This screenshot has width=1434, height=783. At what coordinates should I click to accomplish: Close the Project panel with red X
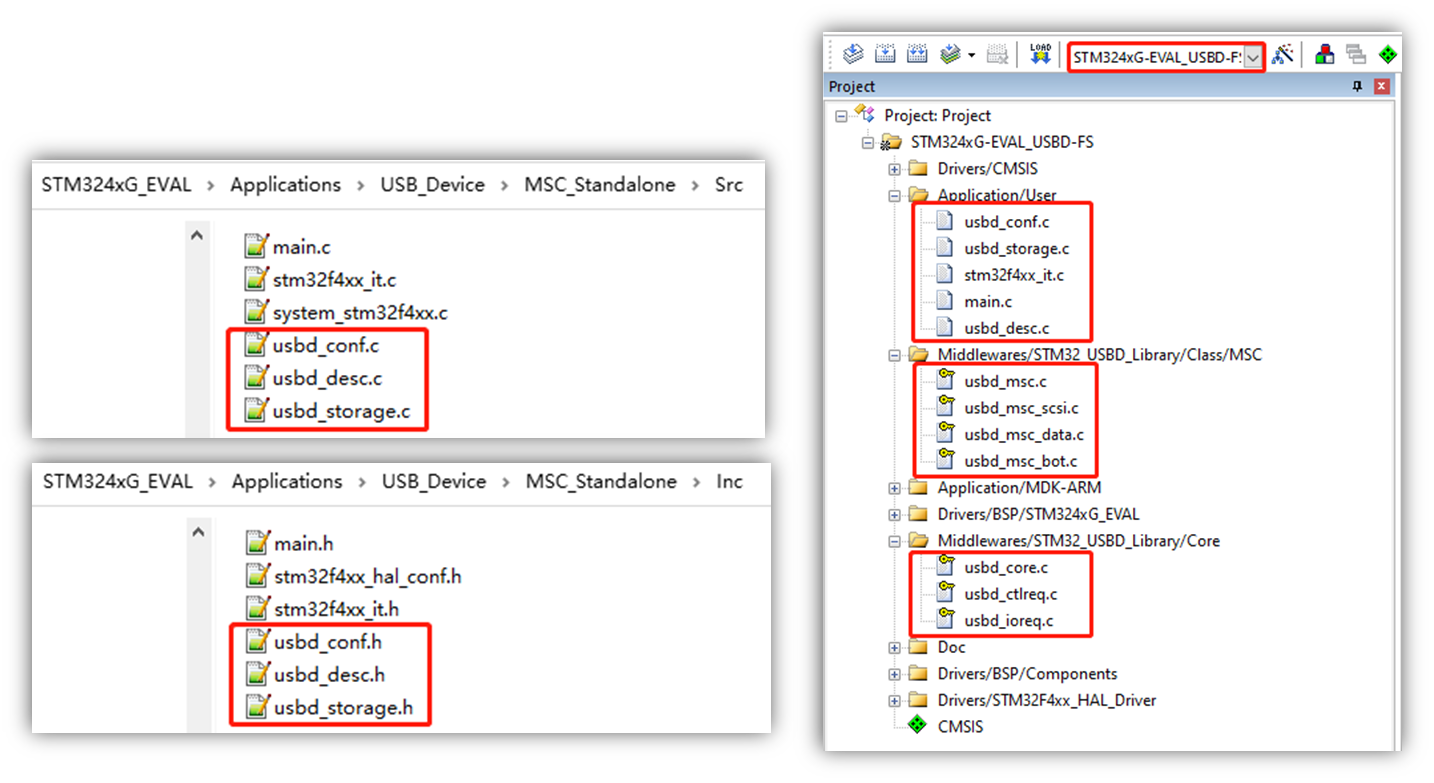click(x=1382, y=87)
